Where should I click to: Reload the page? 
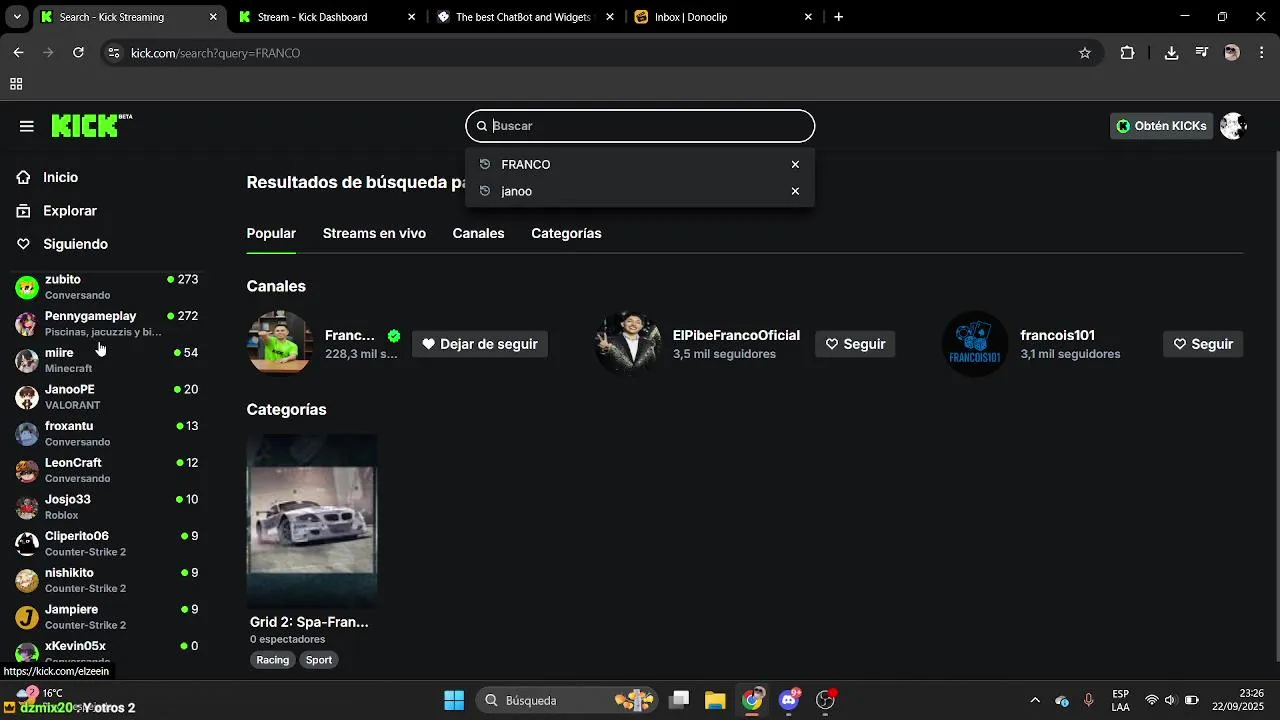click(x=78, y=53)
